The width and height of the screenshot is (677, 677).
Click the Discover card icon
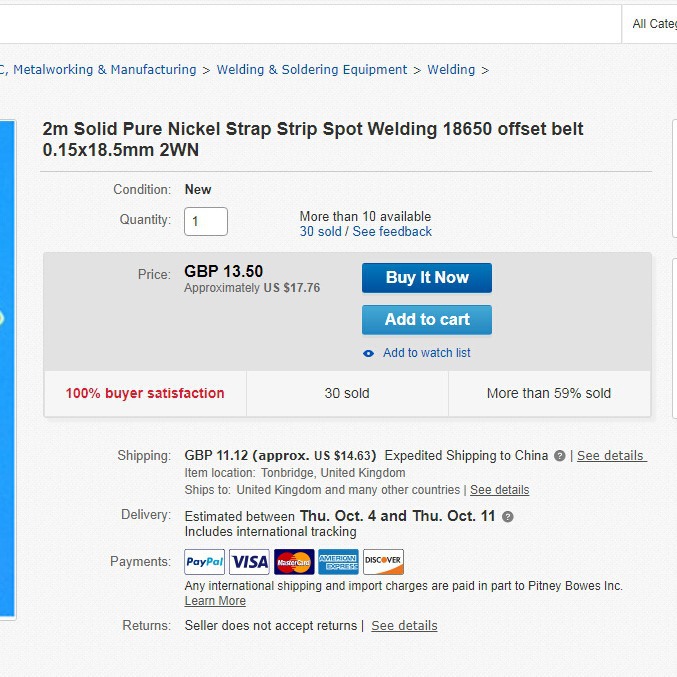(x=383, y=562)
